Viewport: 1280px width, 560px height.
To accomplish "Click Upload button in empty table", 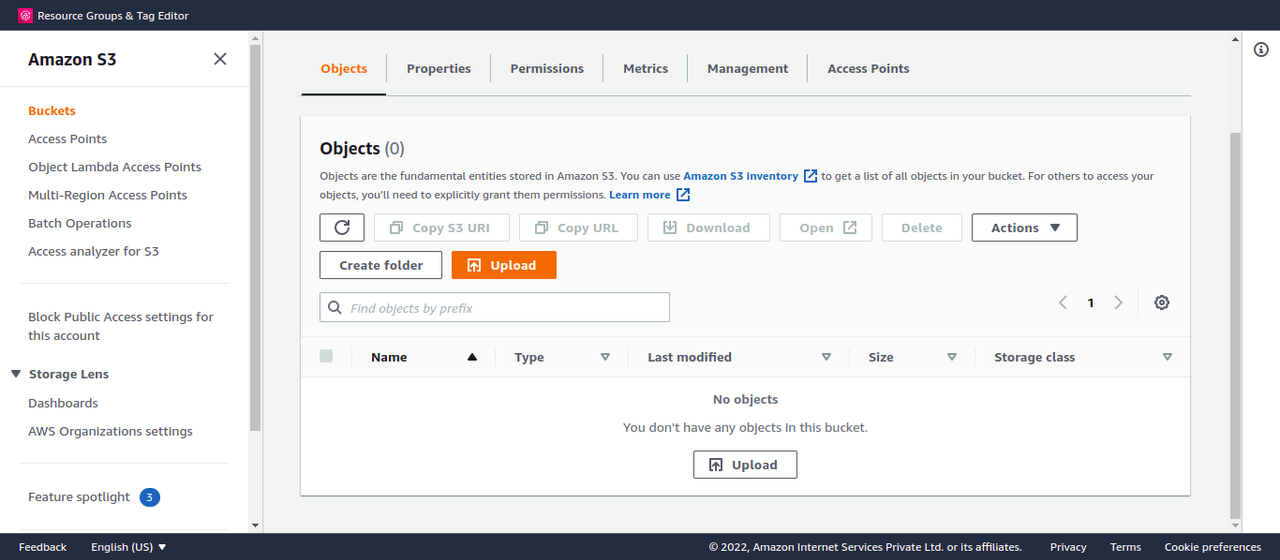I will 745,465.
